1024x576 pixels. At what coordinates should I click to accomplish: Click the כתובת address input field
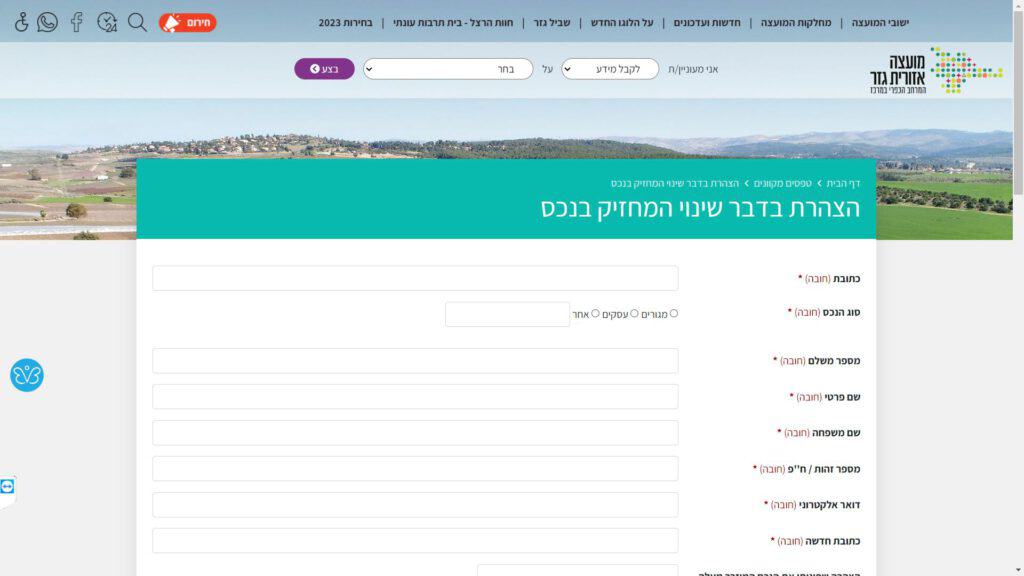(415, 278)
